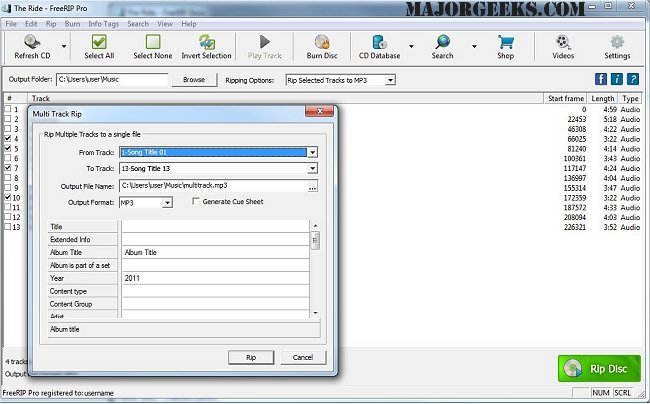Image resolution: width=650 pixels, height=404 pixels.
Task: Click the Search globe icon
Action: (x=442, y=42)
